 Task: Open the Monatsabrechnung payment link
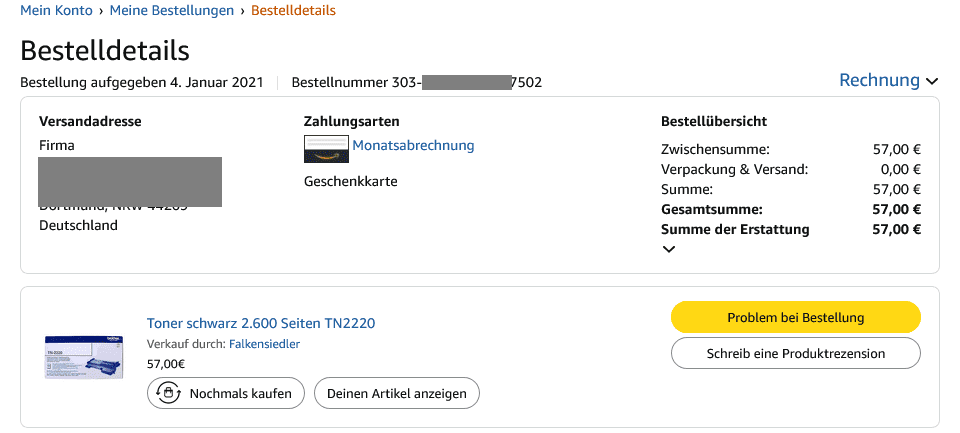[413, 146]
